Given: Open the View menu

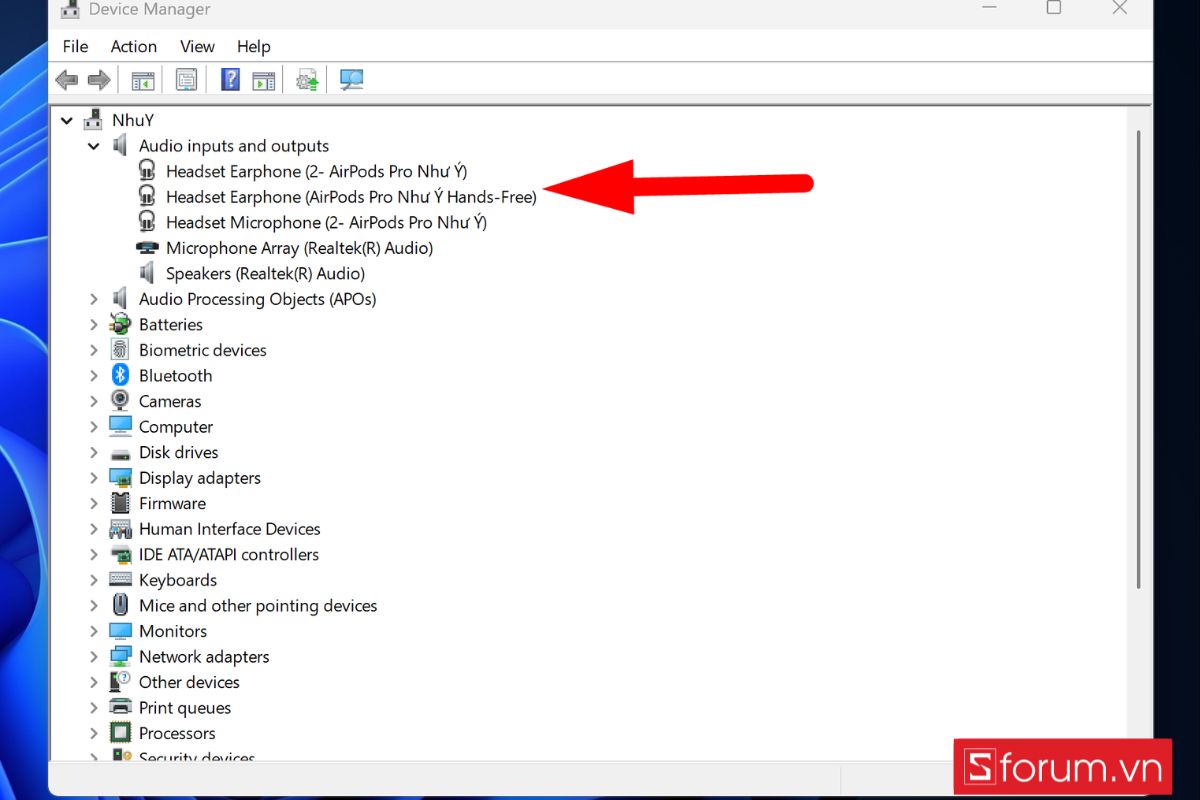Looking at the screenshot, I should click(197, 46).
